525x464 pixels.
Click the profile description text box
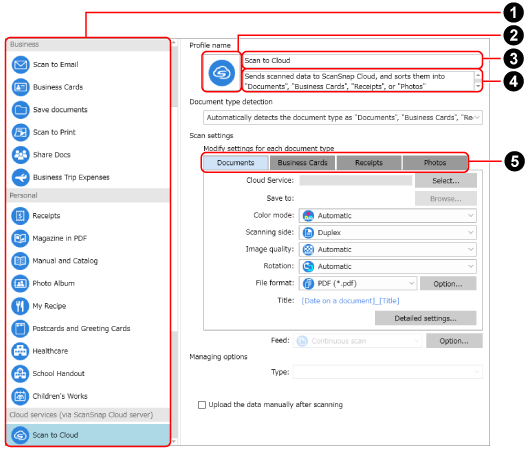click(359, 81)
